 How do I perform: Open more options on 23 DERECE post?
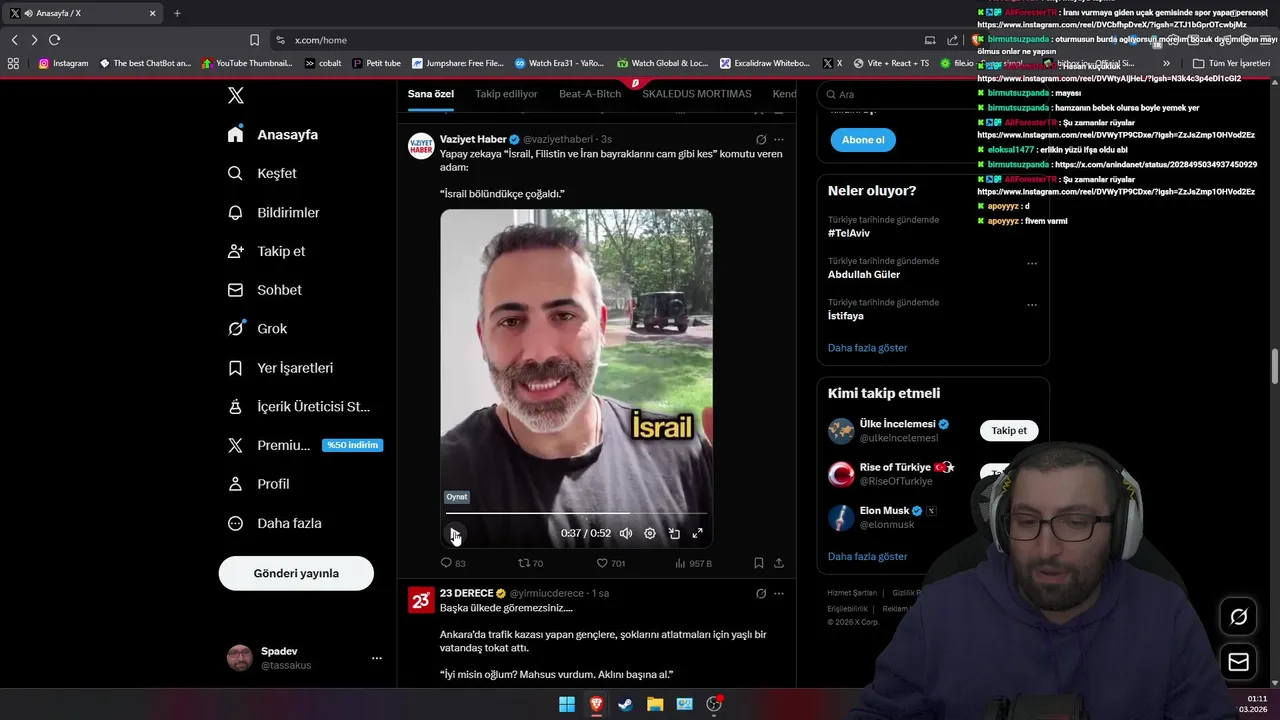tap(779, 593)
